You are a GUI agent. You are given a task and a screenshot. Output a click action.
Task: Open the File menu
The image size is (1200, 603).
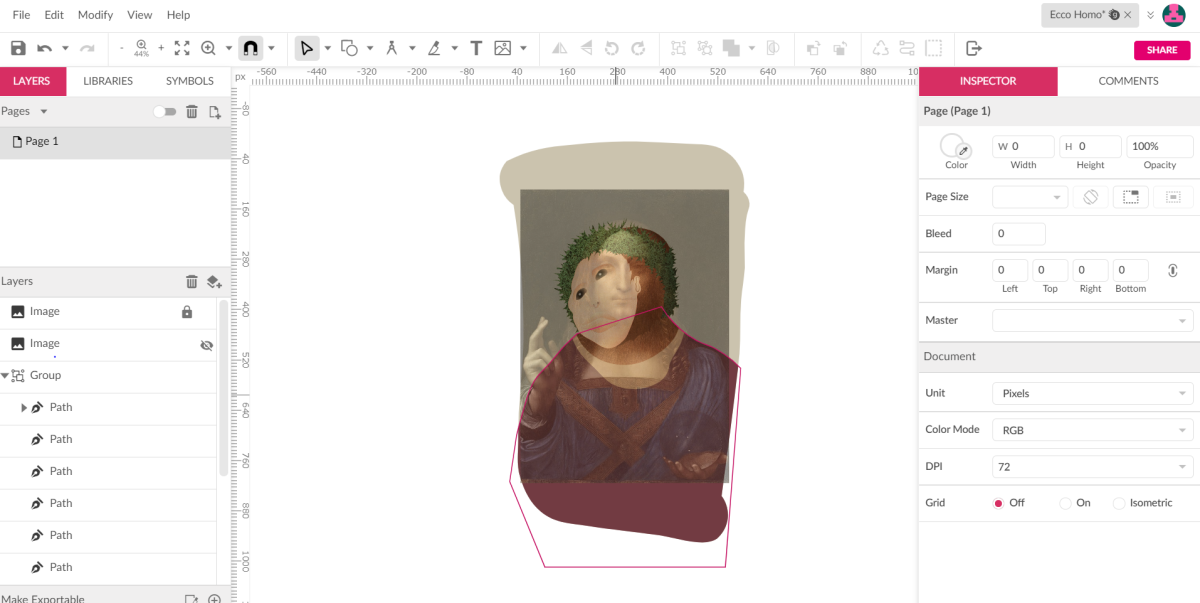[x=21, y=15]
